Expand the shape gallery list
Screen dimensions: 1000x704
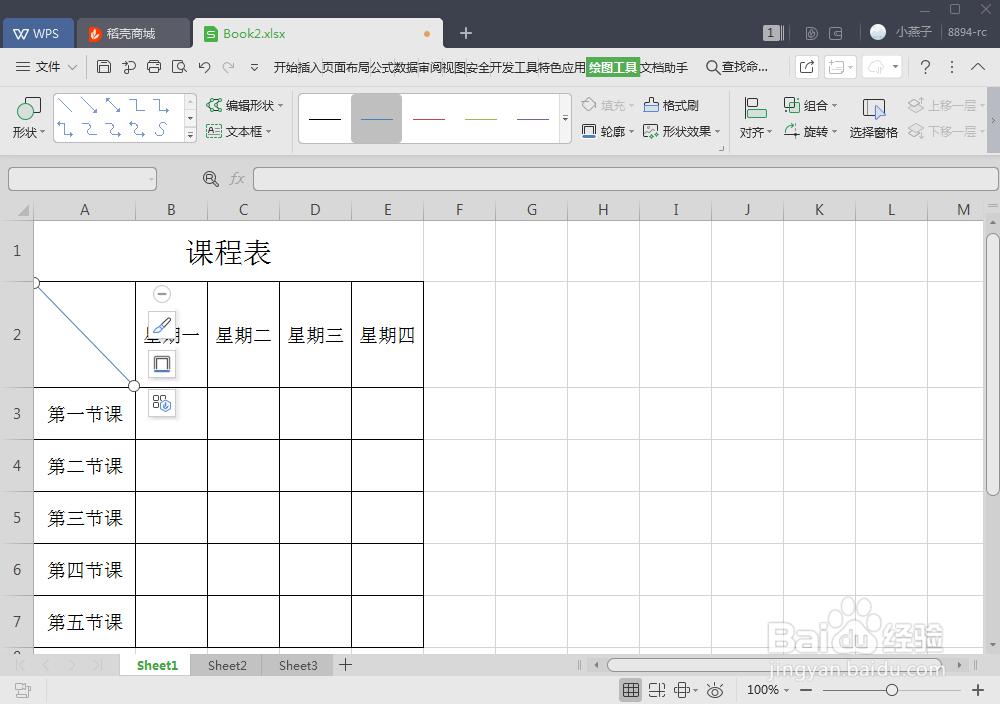[190, 135]
